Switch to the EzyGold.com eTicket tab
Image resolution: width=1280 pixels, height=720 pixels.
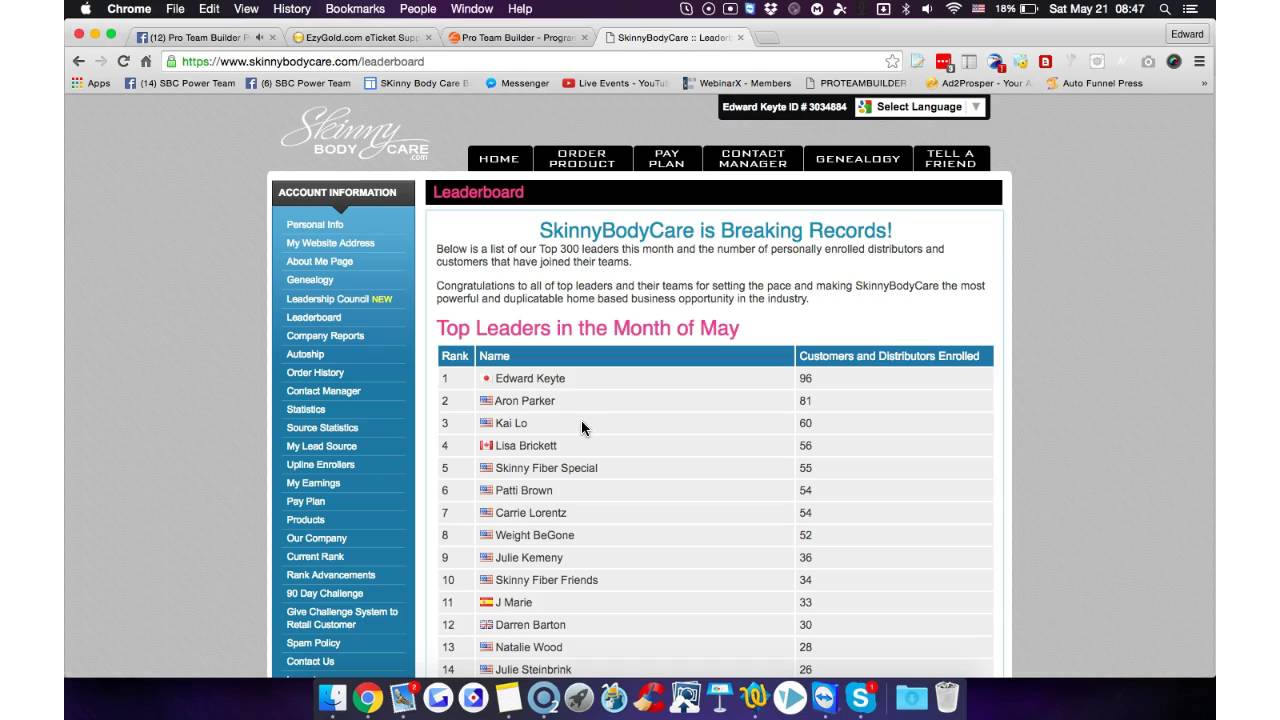point(363,37)
